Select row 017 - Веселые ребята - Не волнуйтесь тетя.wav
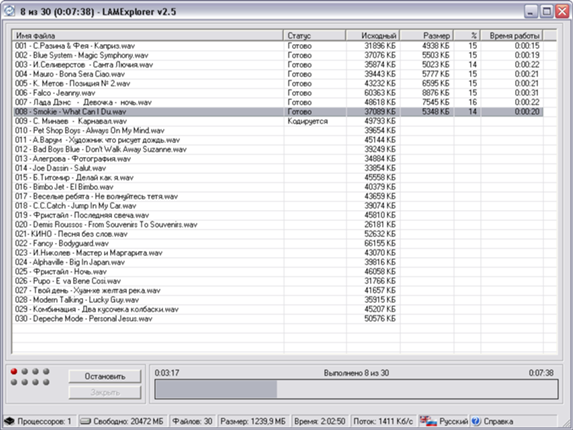Screen dimensions: 573x430 pyautogui.click(x=278, y=196)
